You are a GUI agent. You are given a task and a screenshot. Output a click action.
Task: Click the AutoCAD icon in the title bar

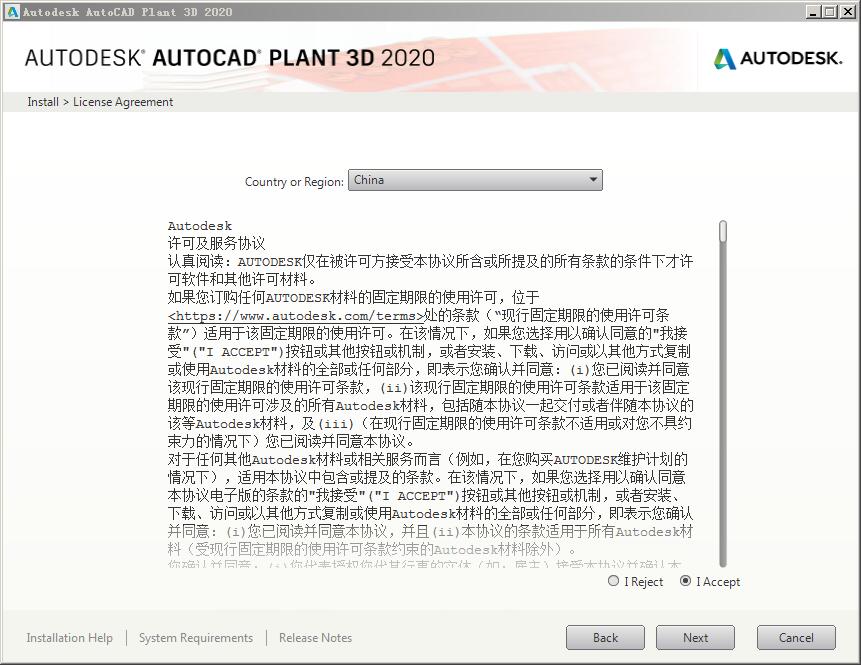tap(11, 12)
